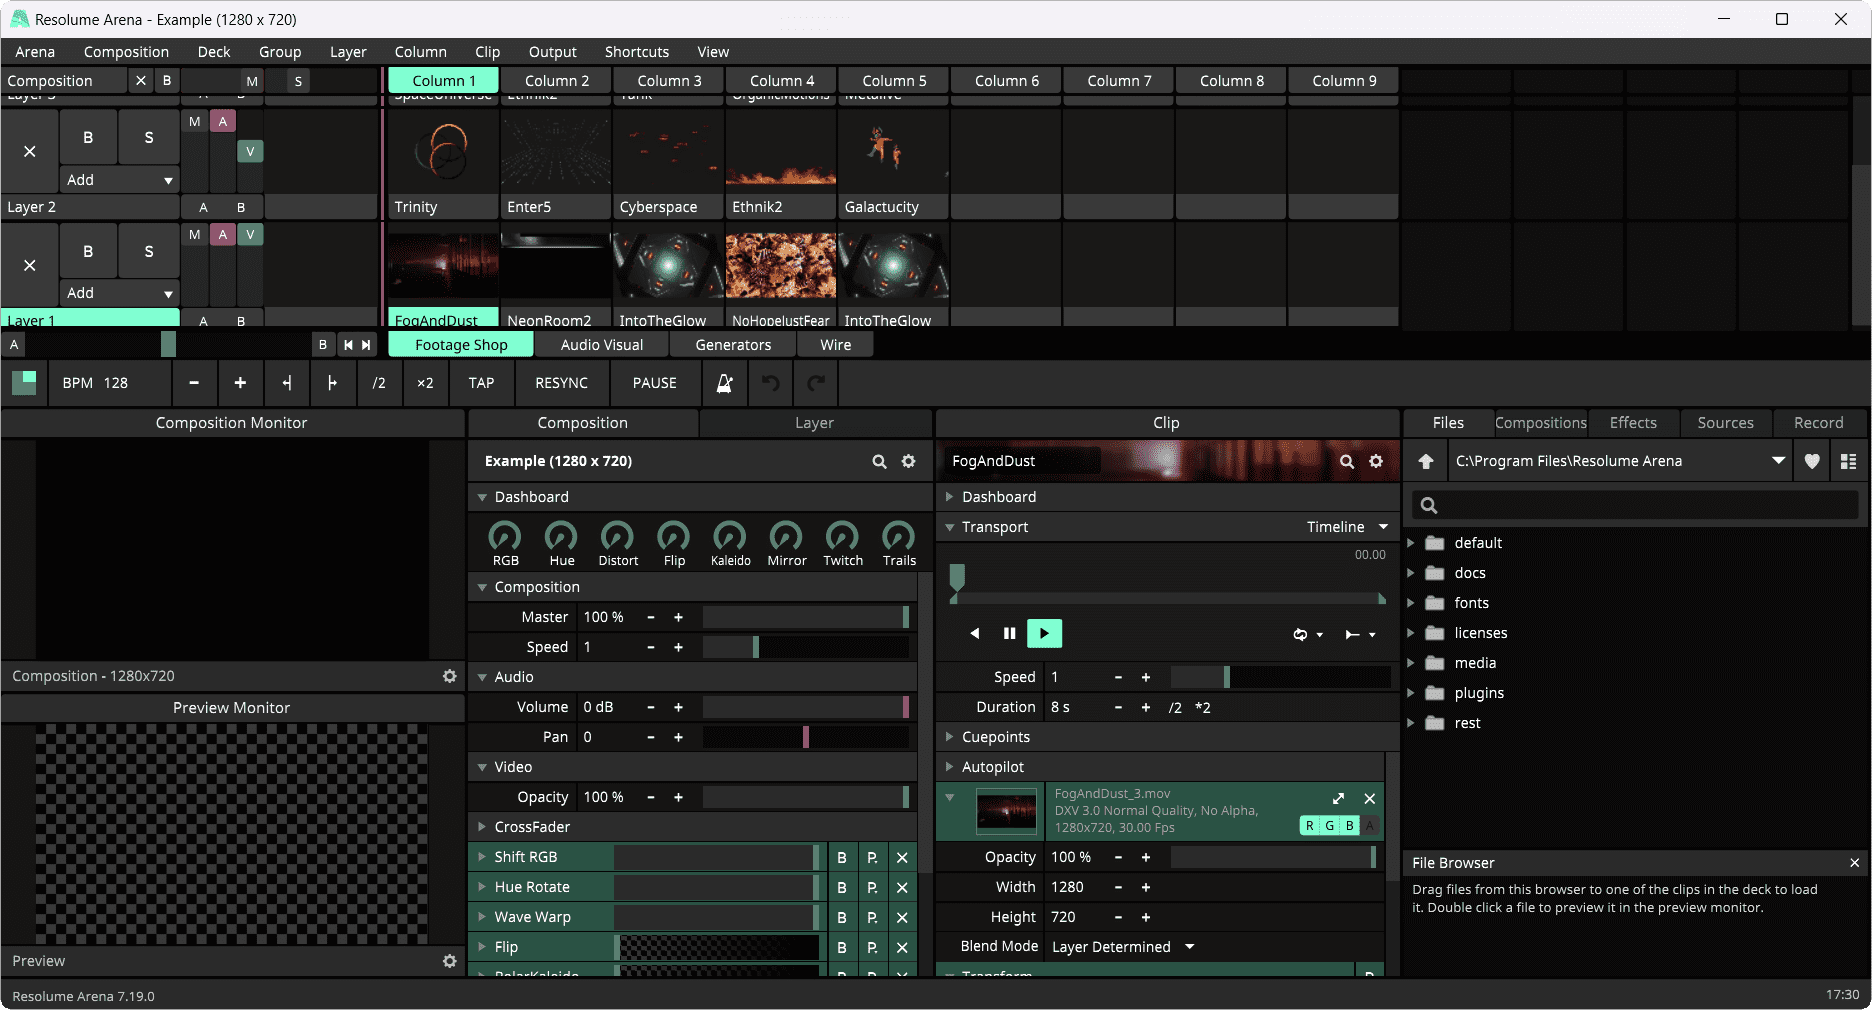Open the Output menu
Screen dimensions: 1872x1010
point(552,52)
